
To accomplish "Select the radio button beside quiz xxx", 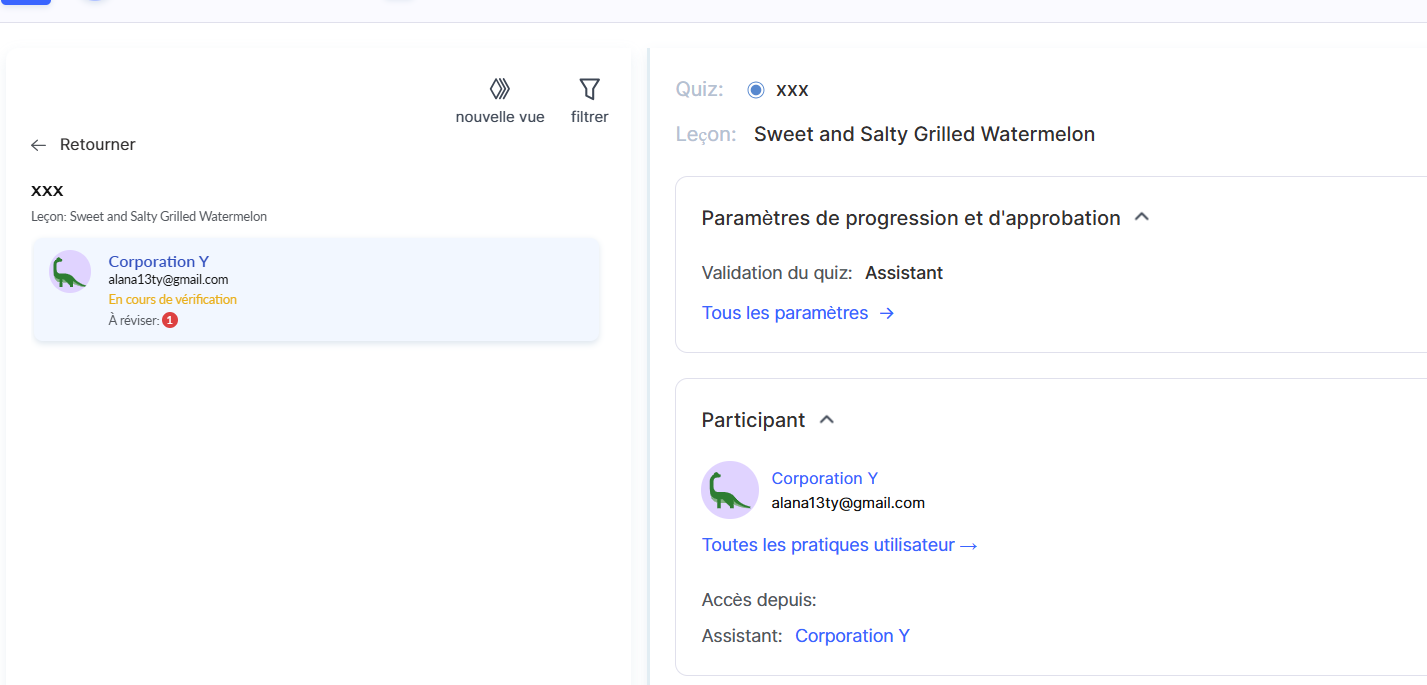I will (x=756, y=90).
